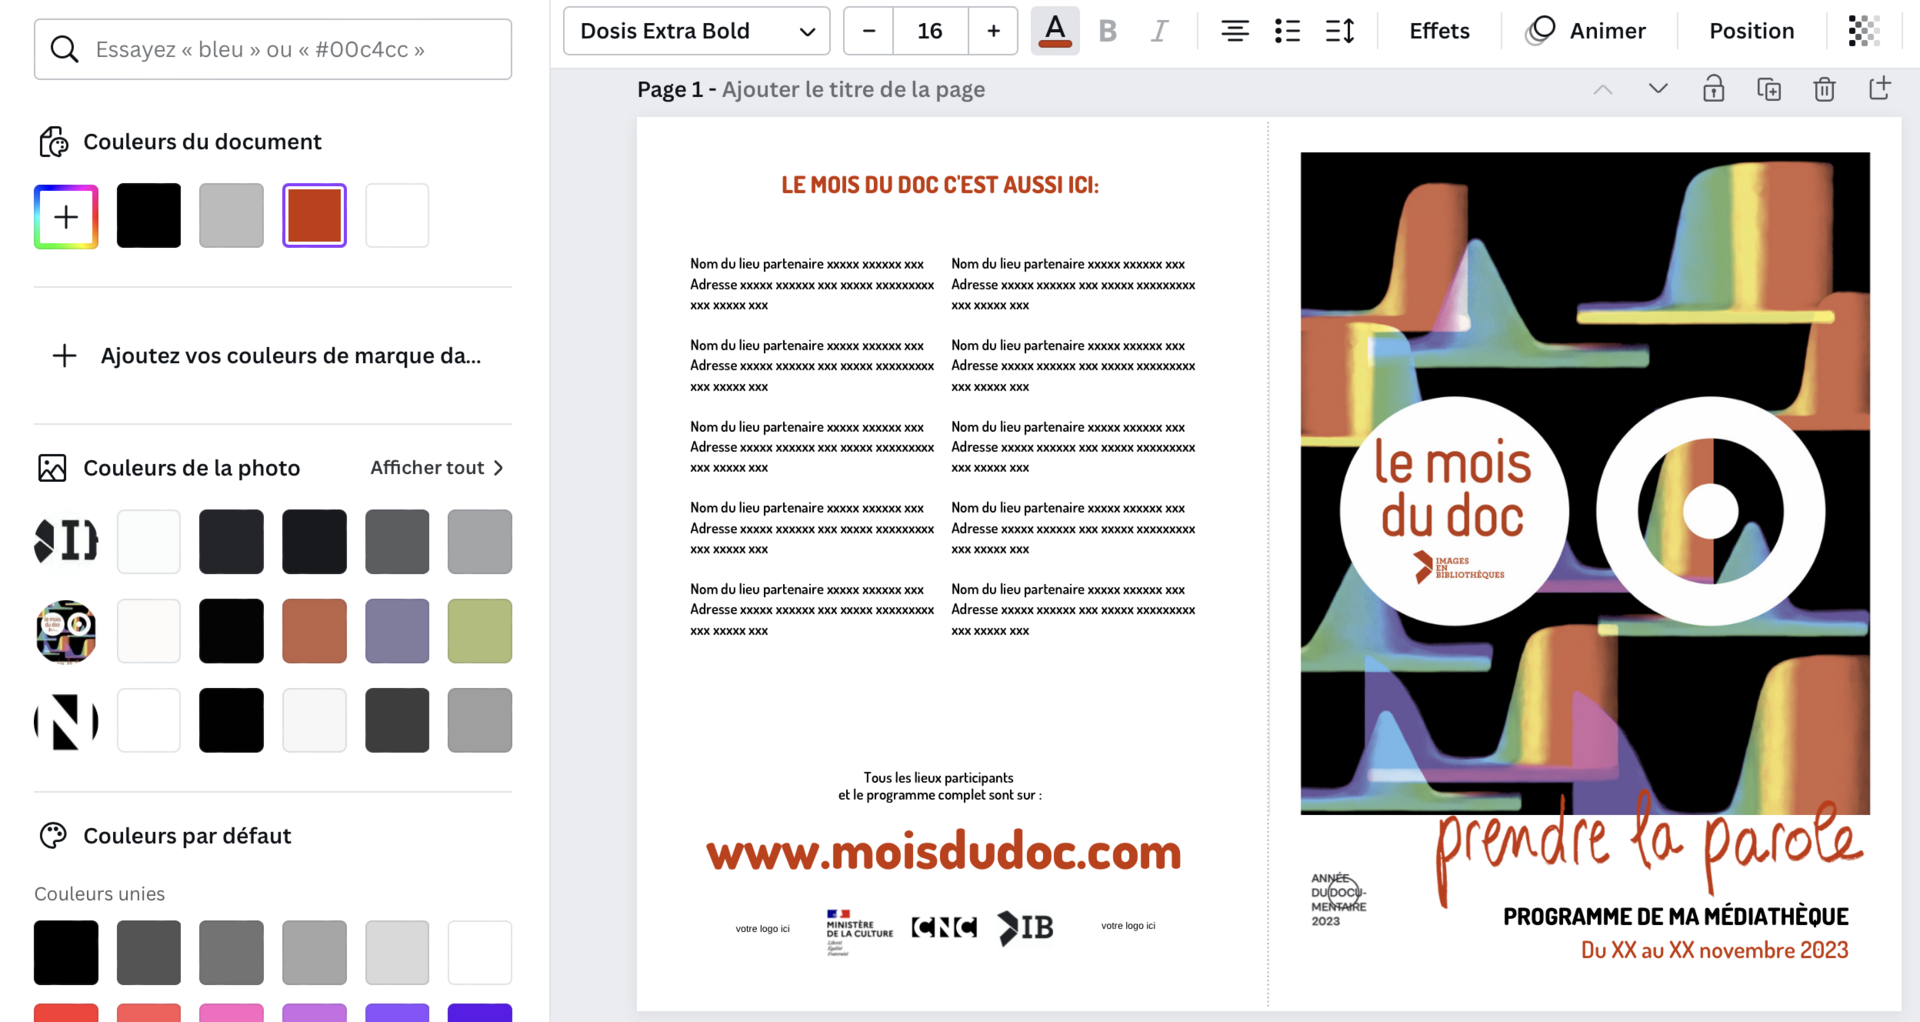Add a new document color
Image resolution: width=1920 pixels, height=1022 pixels.
pyautogui.click(x=66, y=216)
